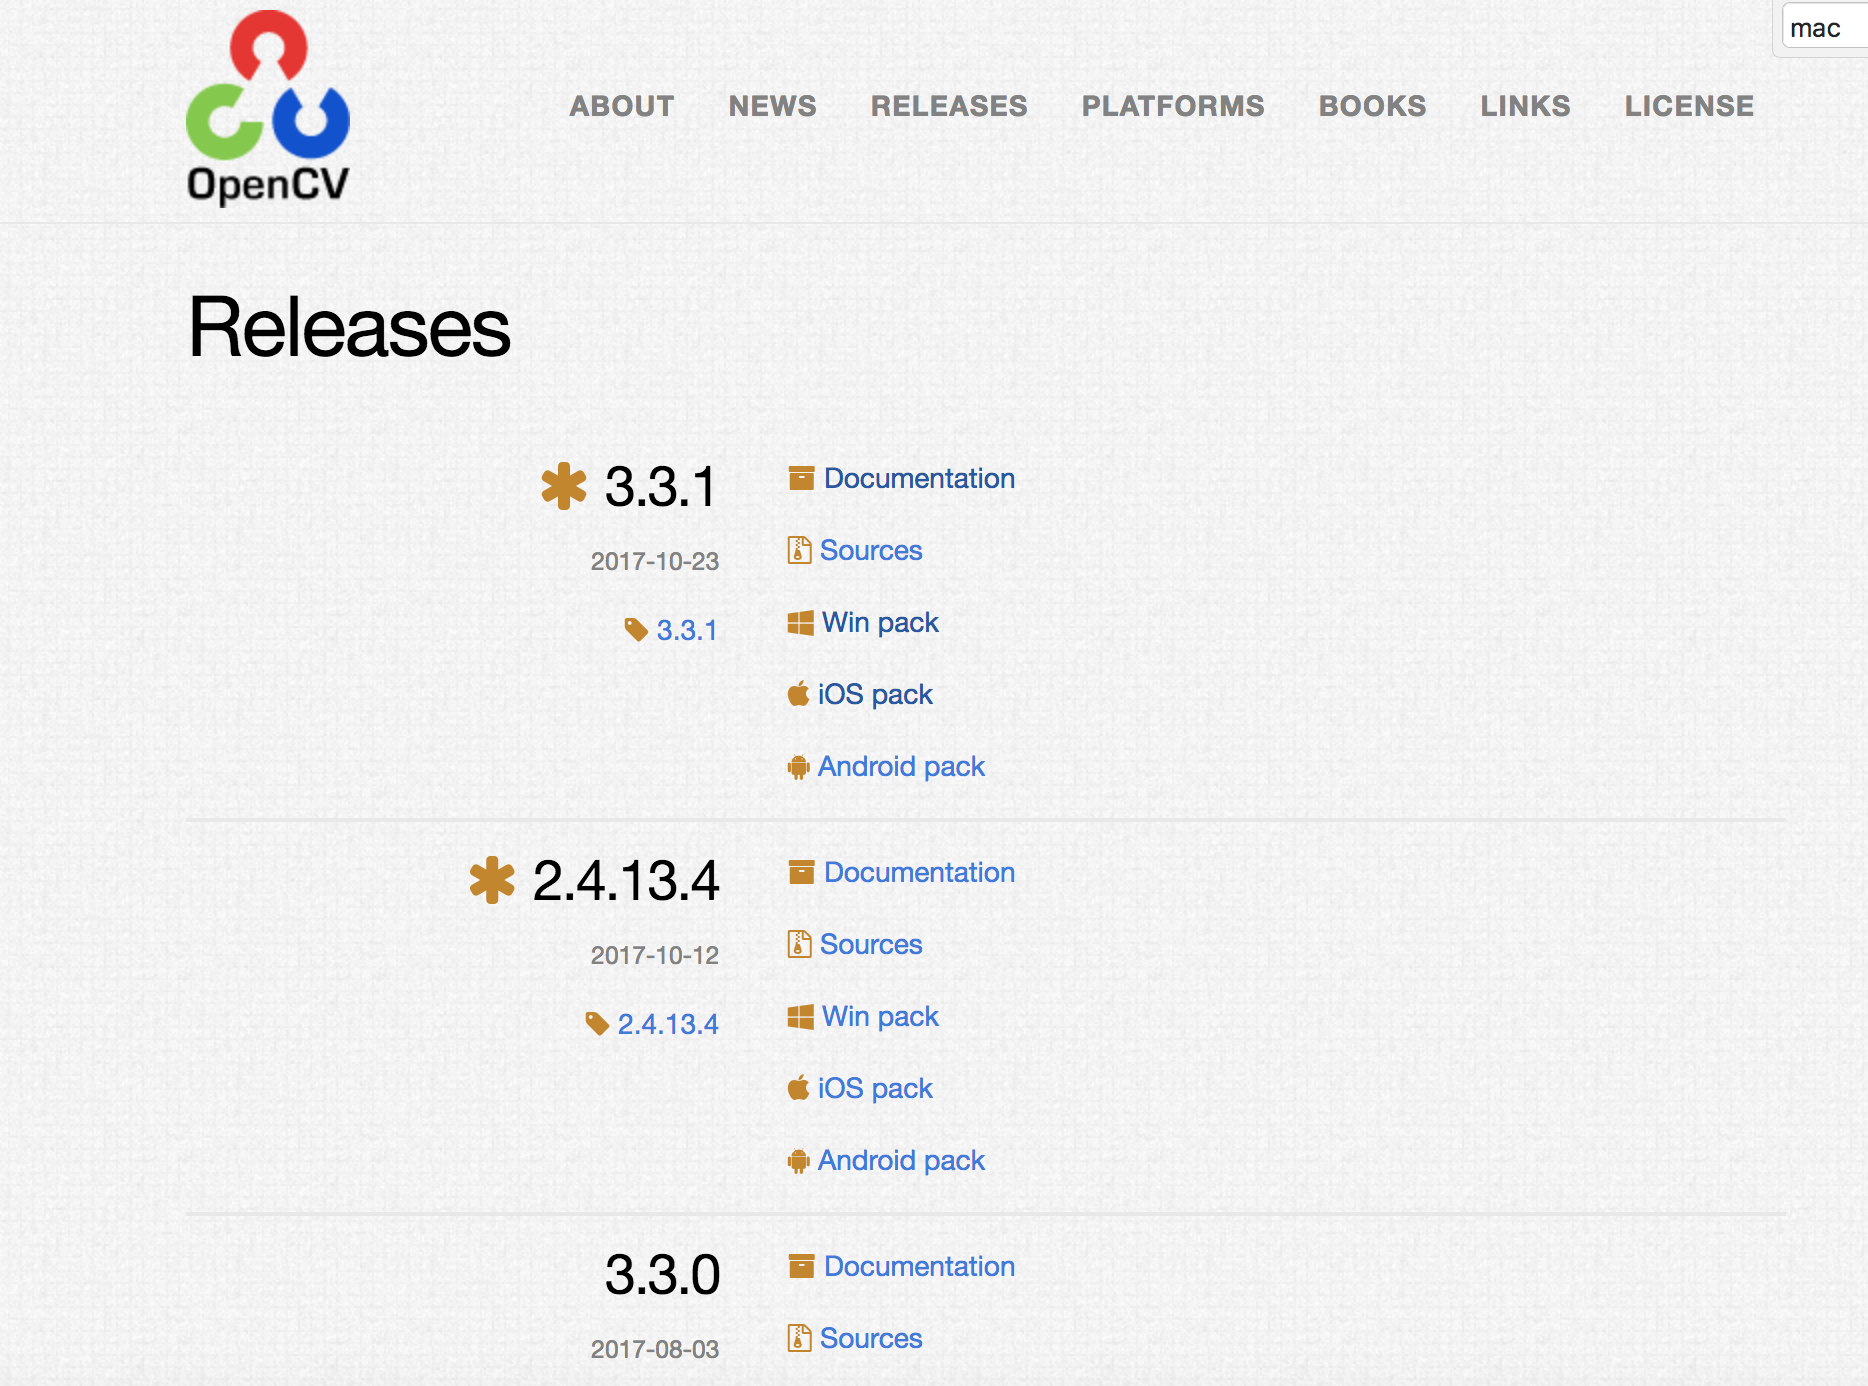
Task: Open the 3.3.1 tag link
Action: (x=687, y=630)
